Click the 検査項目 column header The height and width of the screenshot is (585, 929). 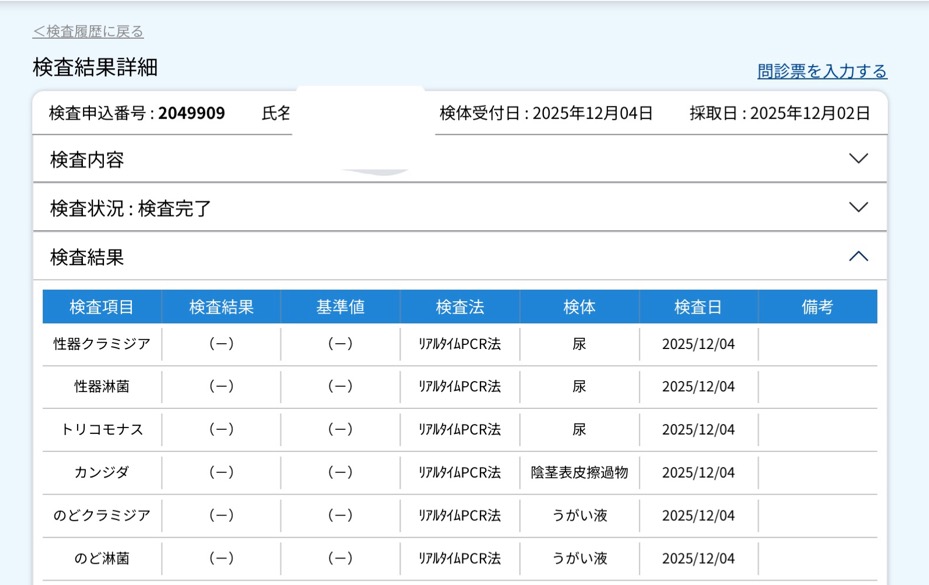(102, 307)
